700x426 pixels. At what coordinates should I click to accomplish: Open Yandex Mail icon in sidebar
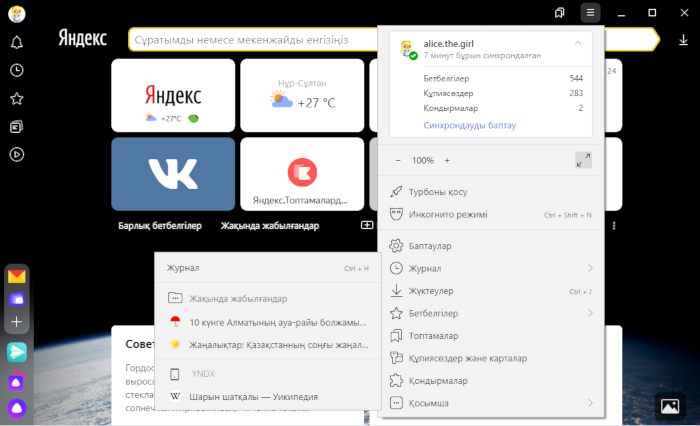tap(17, 276)
